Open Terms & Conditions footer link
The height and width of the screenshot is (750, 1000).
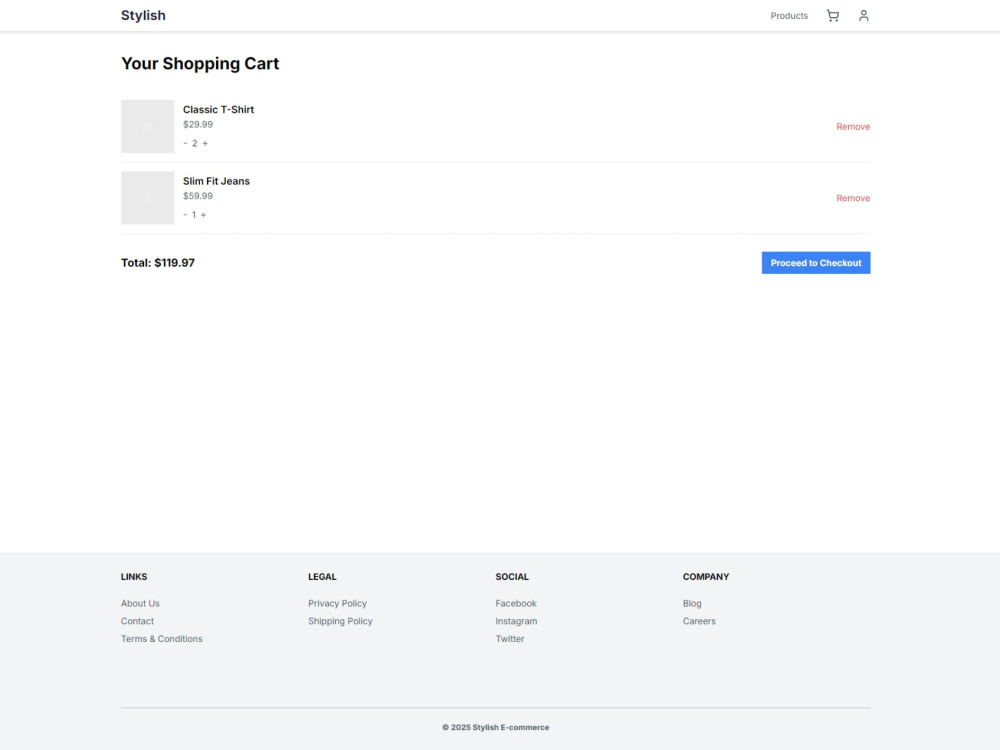[161, 639]
